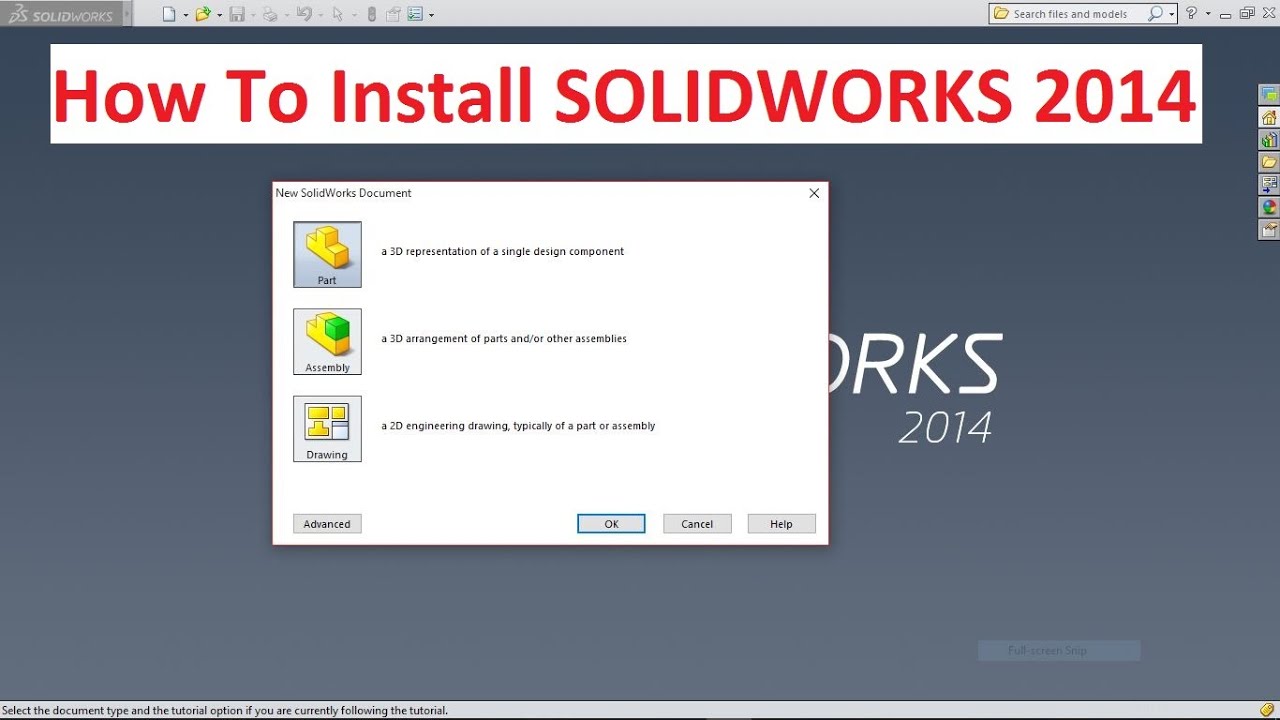
Task: Select the Drawing document type
Action: 327,429
